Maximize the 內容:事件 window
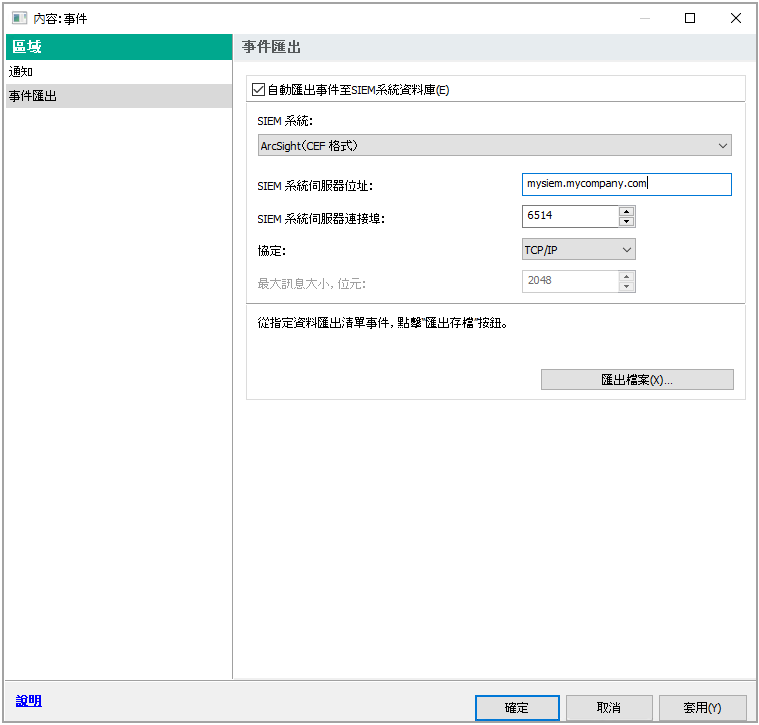The width and height of the screenshot is (759, 725). point(690,18)
